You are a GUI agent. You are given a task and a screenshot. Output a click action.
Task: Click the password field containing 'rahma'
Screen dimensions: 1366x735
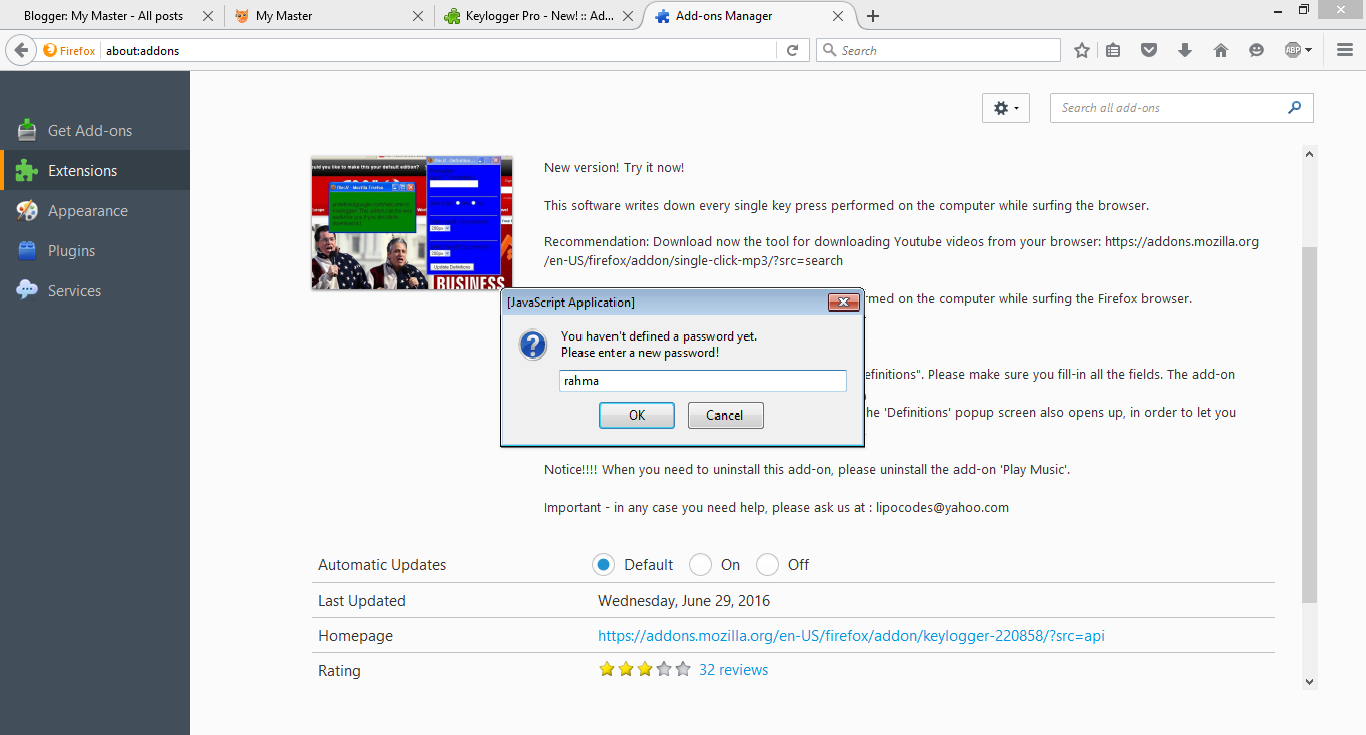[703, 381]
